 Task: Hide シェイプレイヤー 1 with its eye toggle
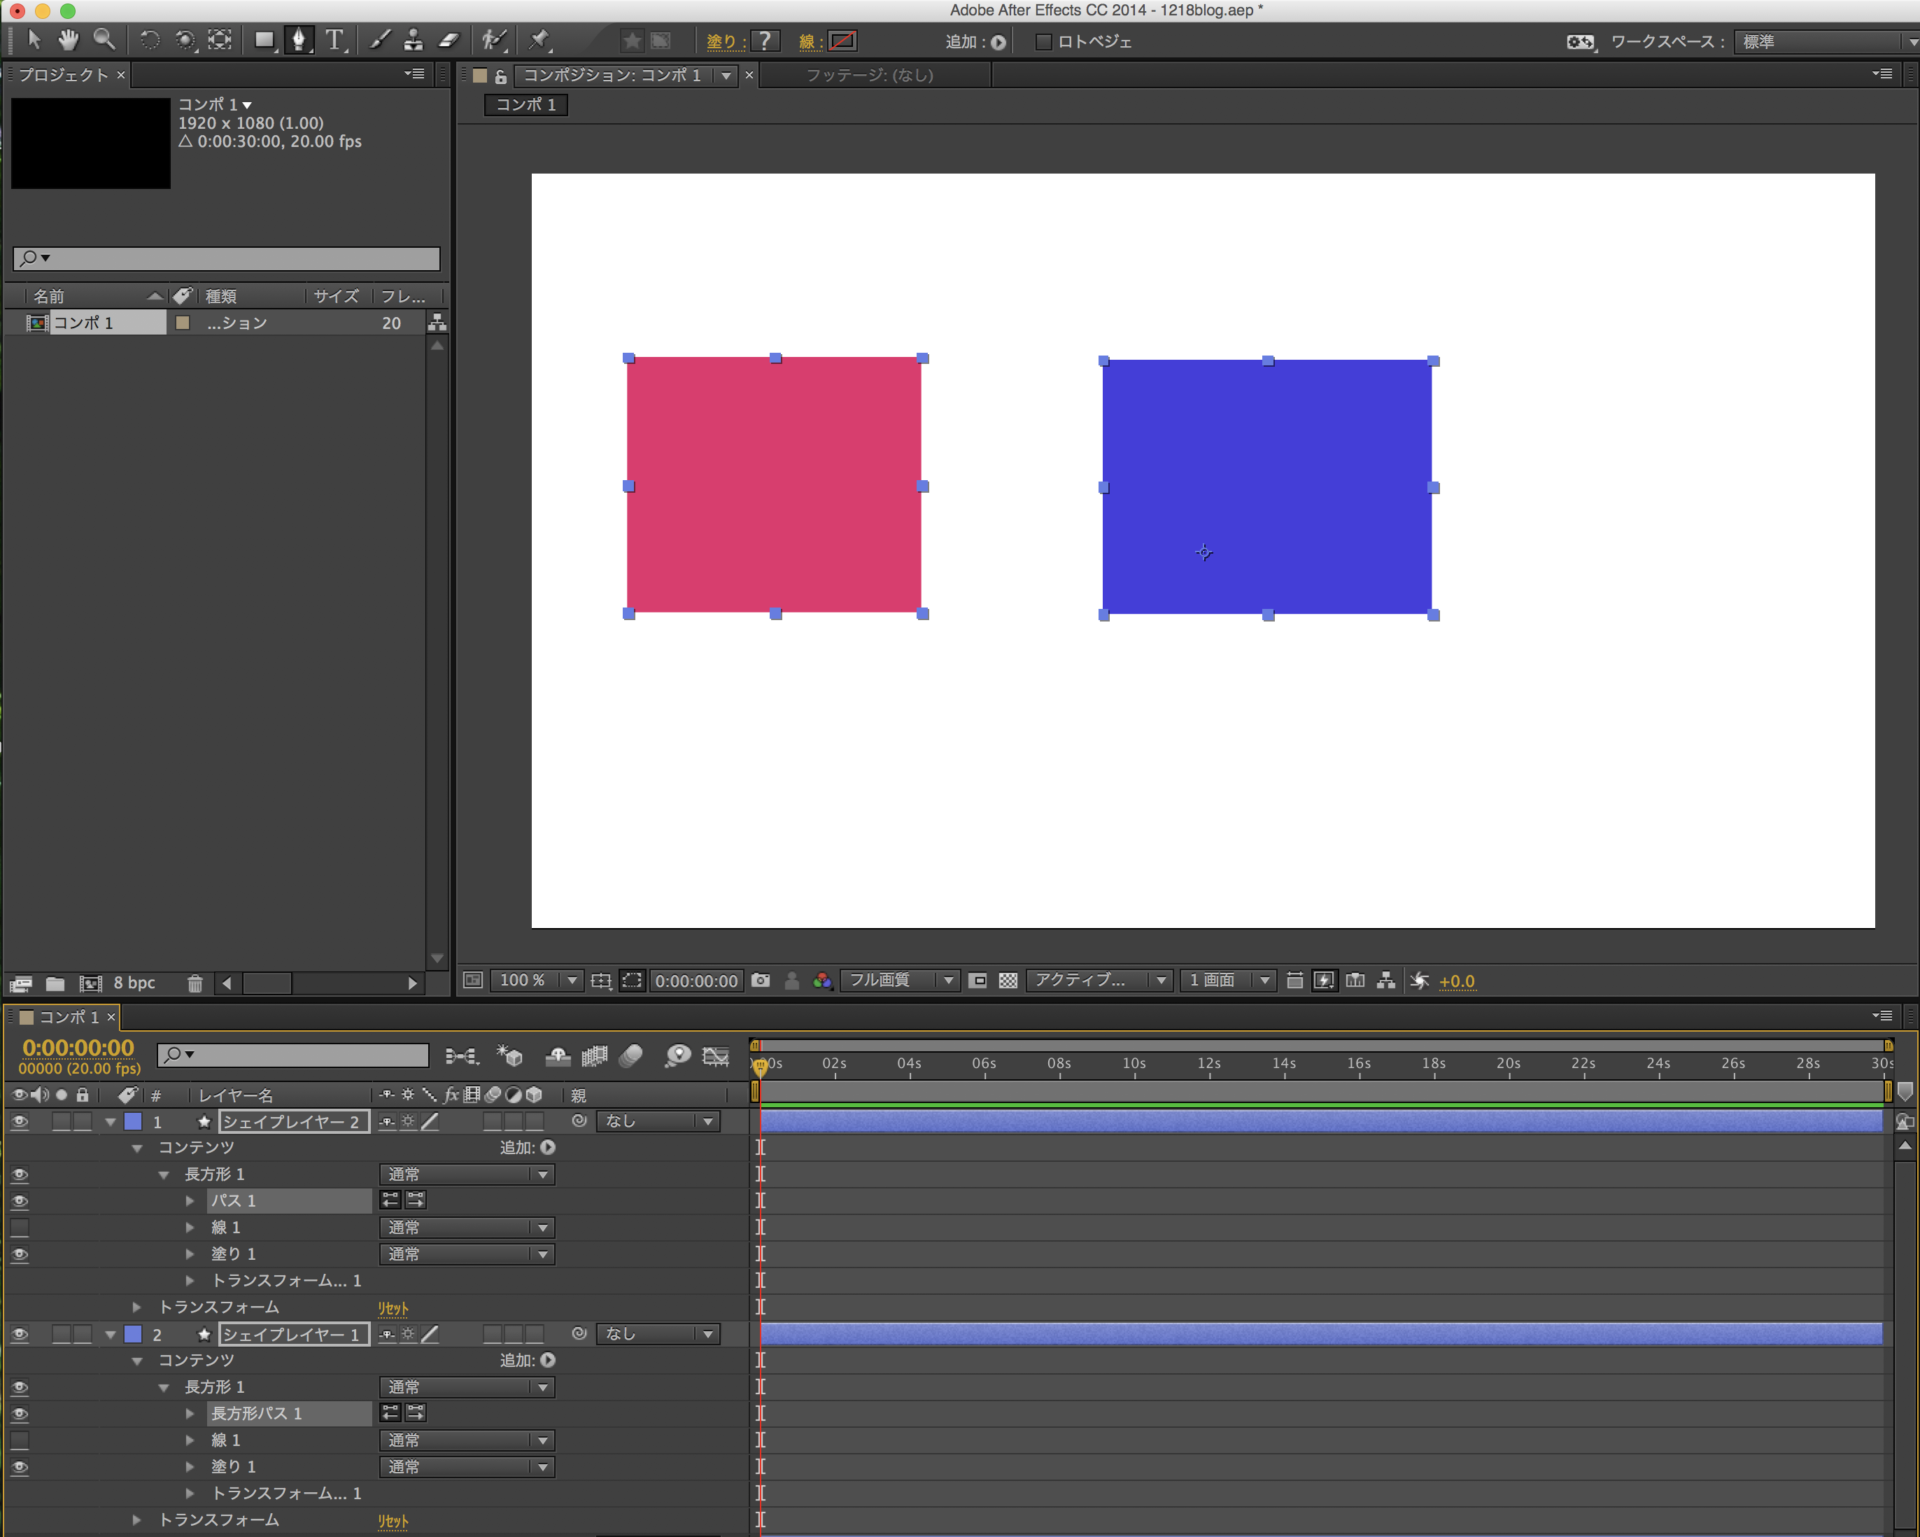[x=19, y=1334]
